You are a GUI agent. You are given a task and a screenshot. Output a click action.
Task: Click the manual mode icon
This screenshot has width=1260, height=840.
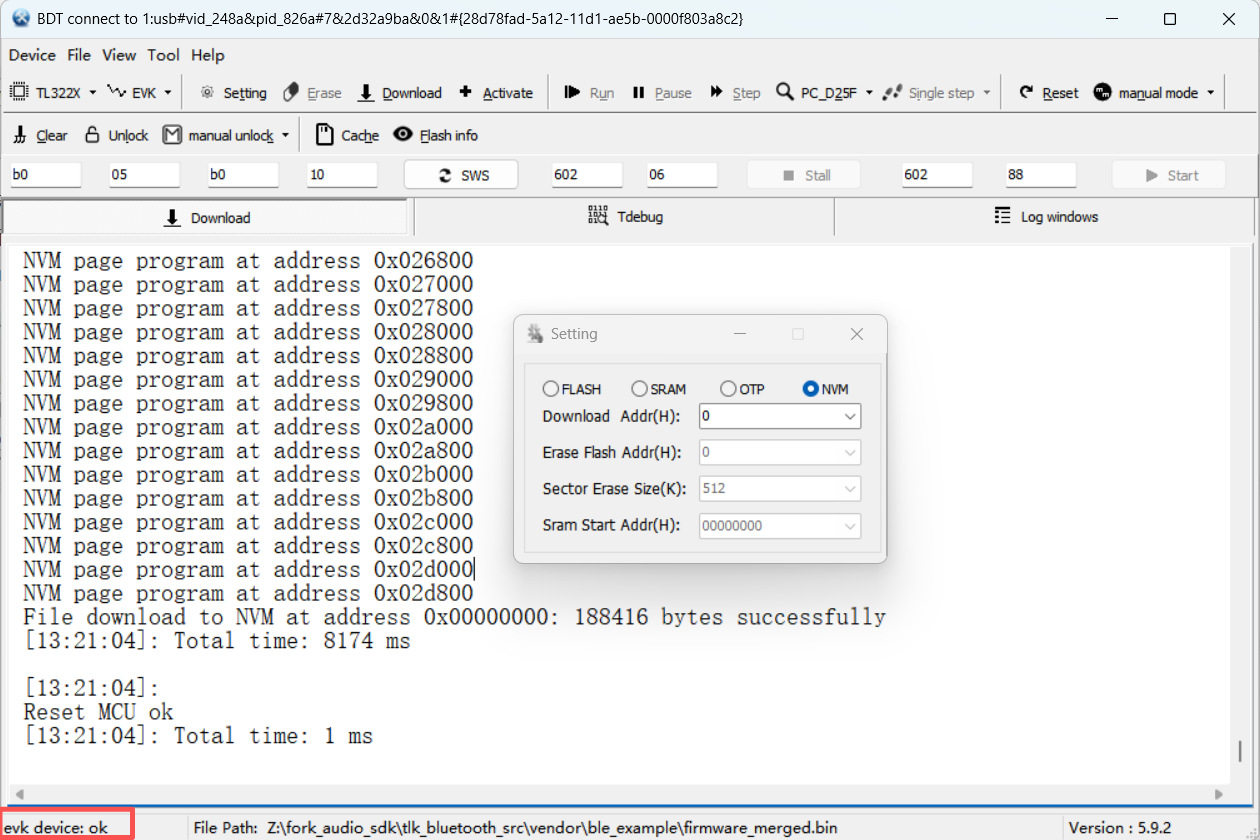click(x=1102, y=92)
